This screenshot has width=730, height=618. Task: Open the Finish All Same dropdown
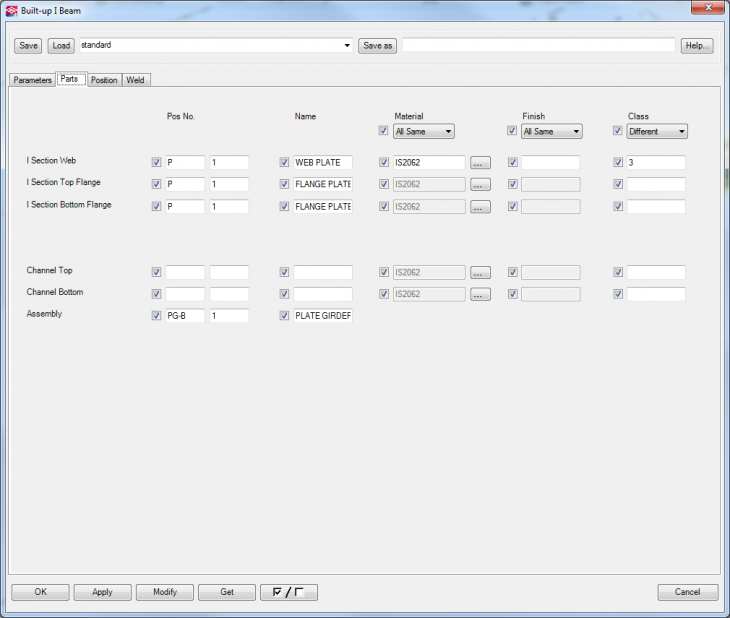pyautogui.click(x=552, y=131)
